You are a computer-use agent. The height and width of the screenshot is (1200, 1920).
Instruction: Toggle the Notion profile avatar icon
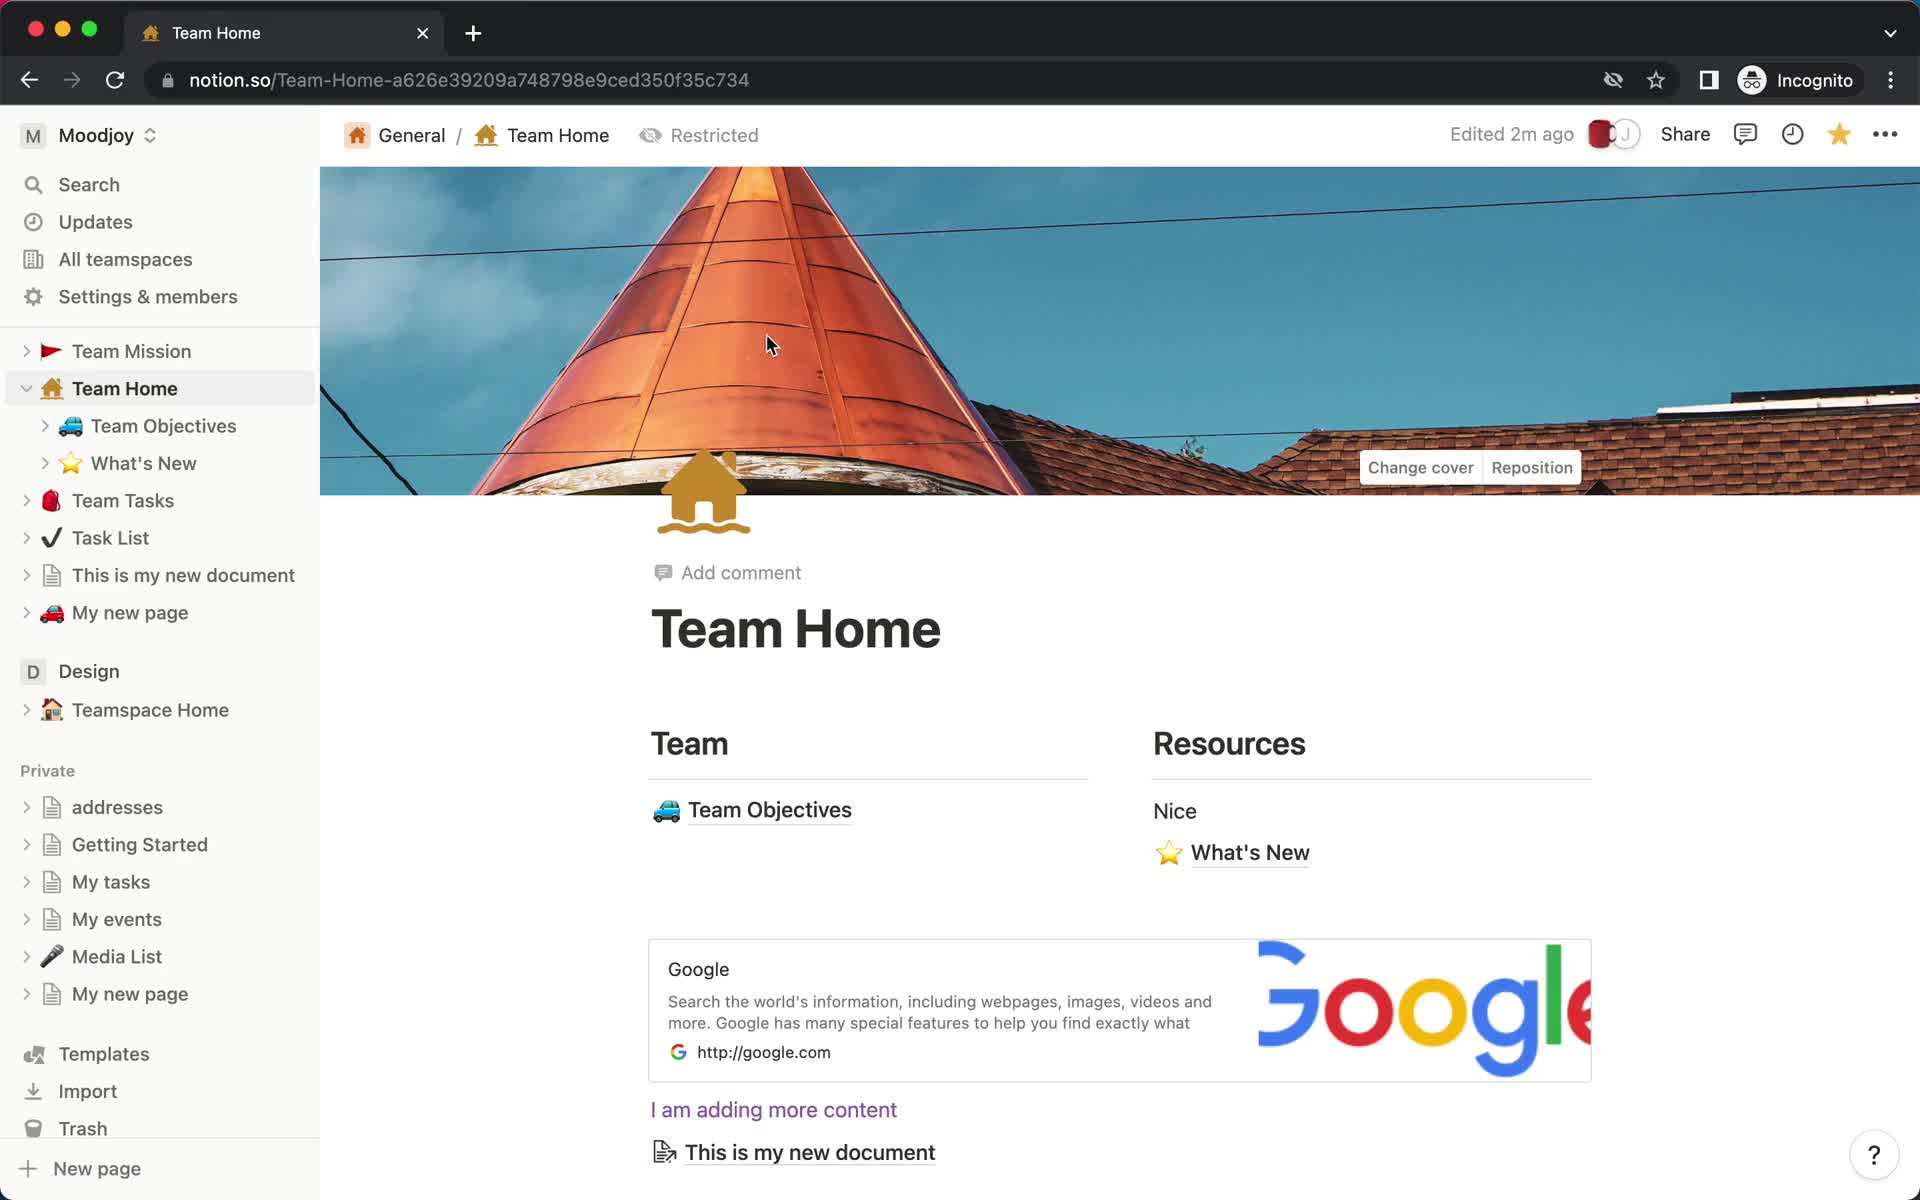1609,135
